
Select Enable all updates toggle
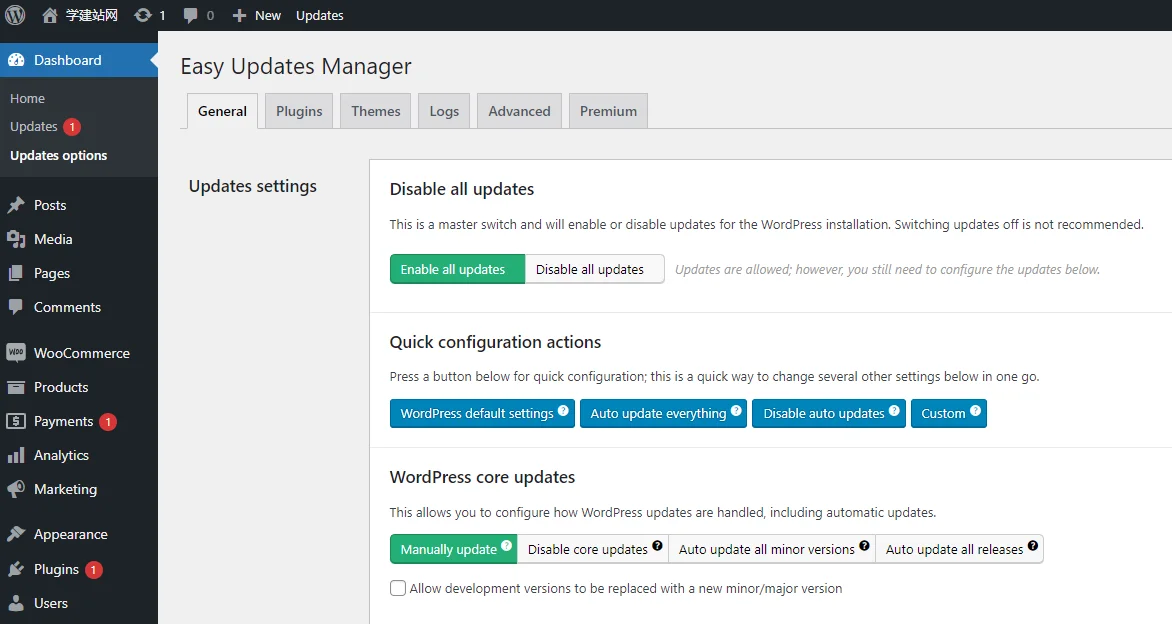pyautogui.click(x=453, y=269)
